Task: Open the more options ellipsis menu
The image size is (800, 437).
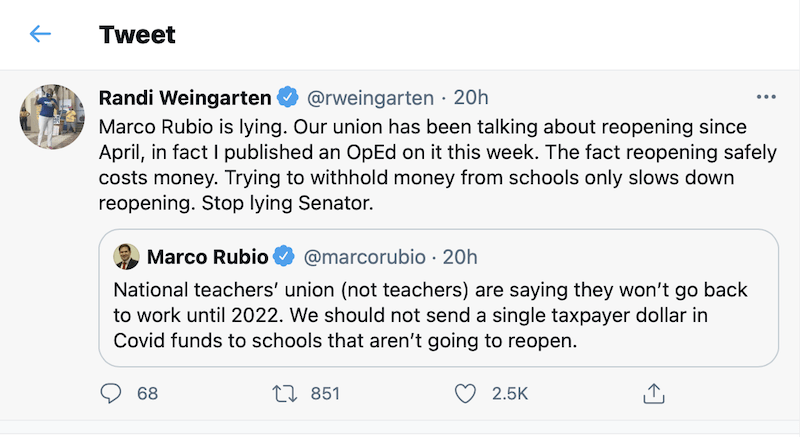Action: 766,97
